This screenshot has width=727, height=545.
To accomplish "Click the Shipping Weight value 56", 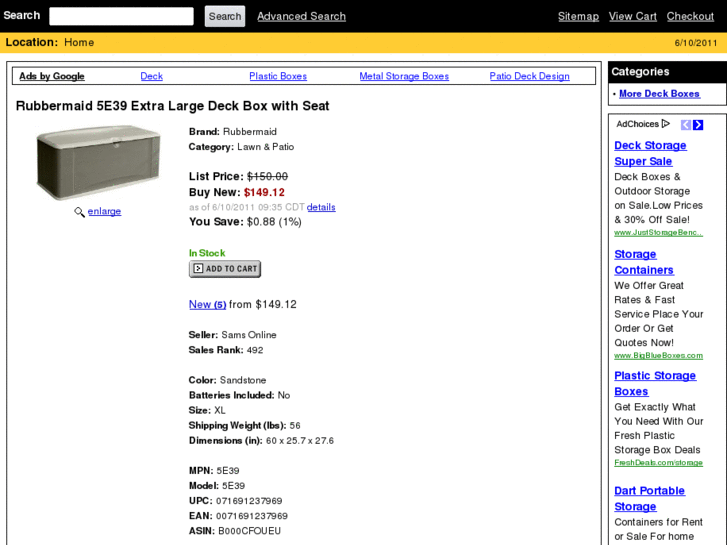I will pyautogui.click(x=295, y=425).
